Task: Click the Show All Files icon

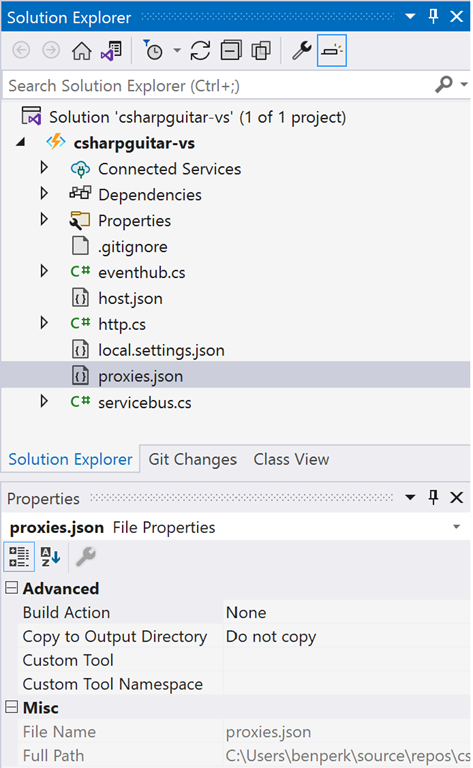Action: pos(261,50)
